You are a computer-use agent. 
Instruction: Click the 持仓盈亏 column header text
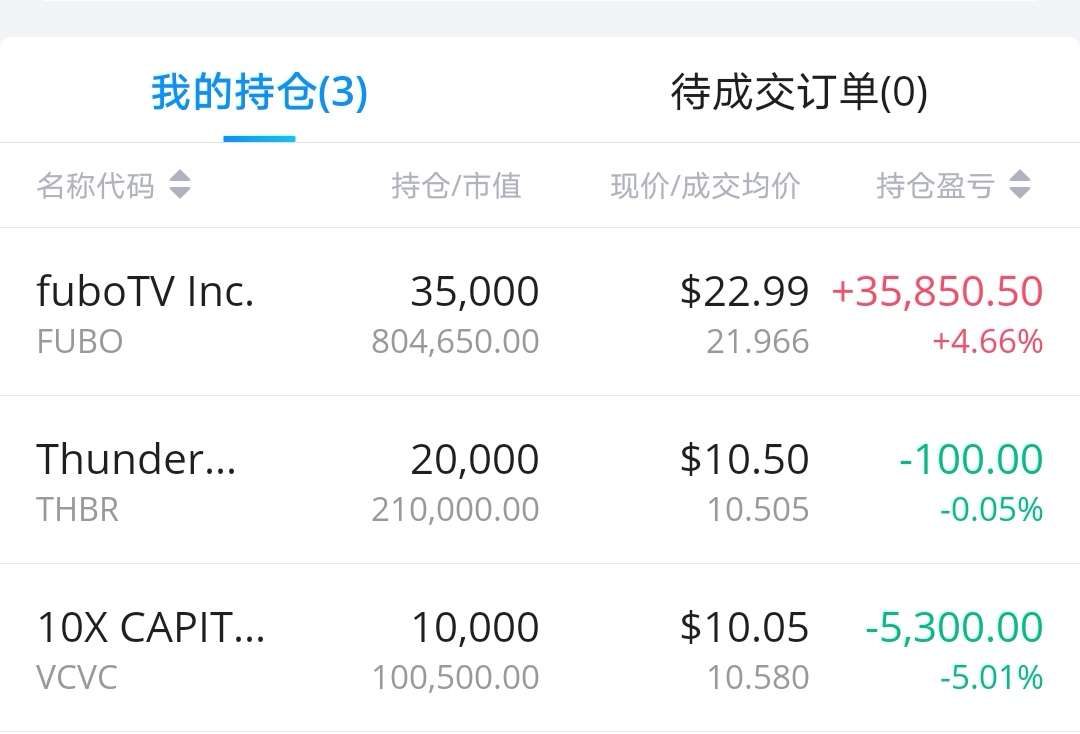[935, 186]
